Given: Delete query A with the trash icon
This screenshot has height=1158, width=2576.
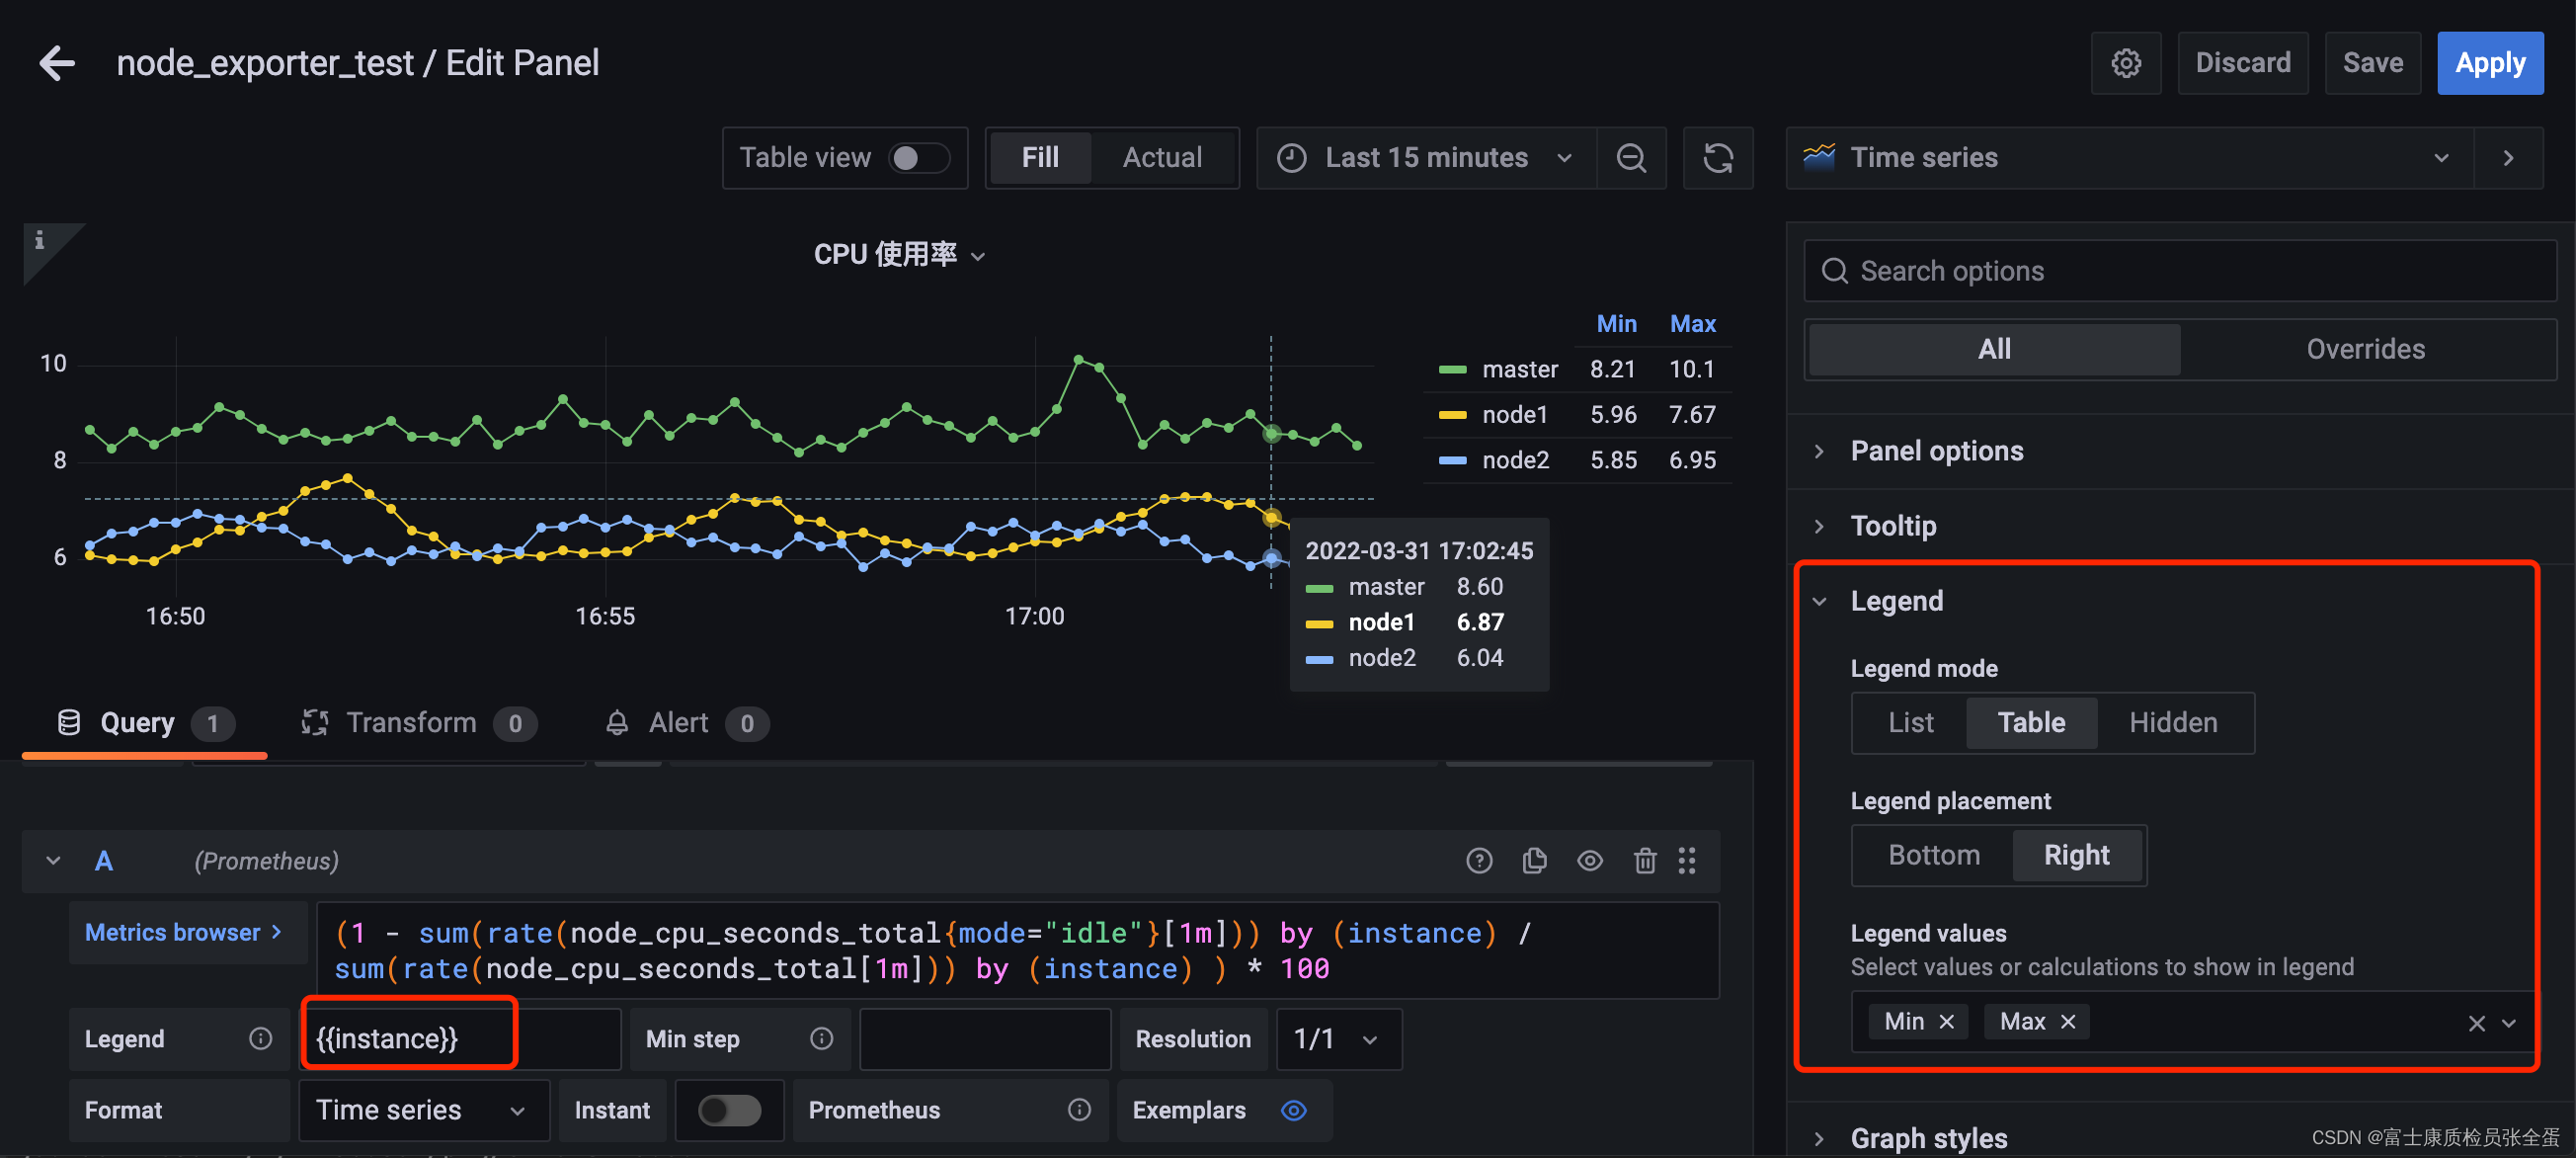Looking at the screenshot, I should click(x=1644, y=861).
